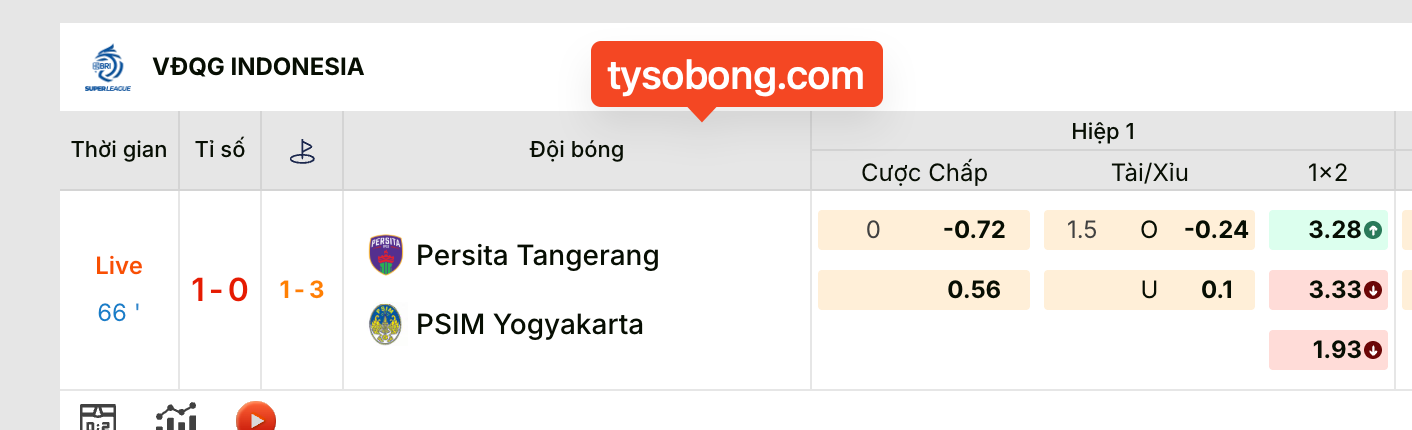
Task: Click the red down arrow beside 1.93
Action: [1373, 351]
